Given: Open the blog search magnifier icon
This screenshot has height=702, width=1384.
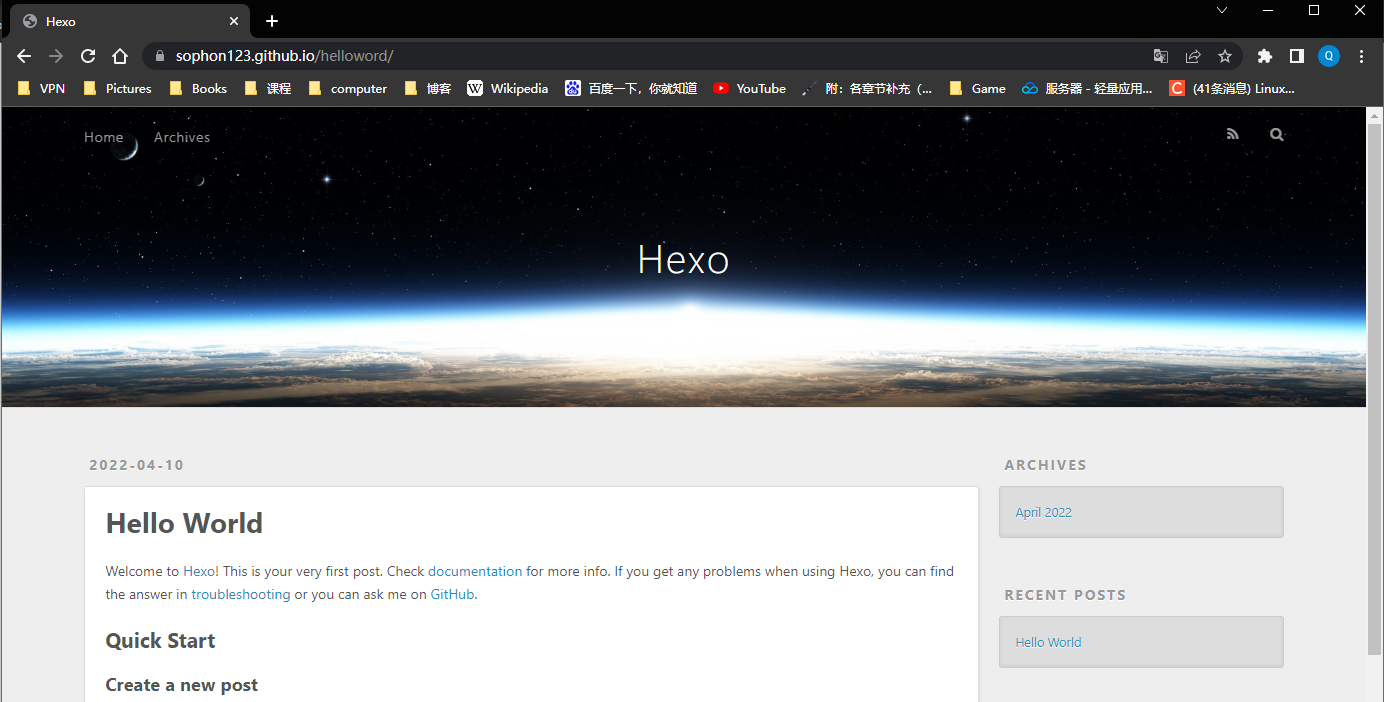Looking at the screenshot, I should tap(1276, 134).
